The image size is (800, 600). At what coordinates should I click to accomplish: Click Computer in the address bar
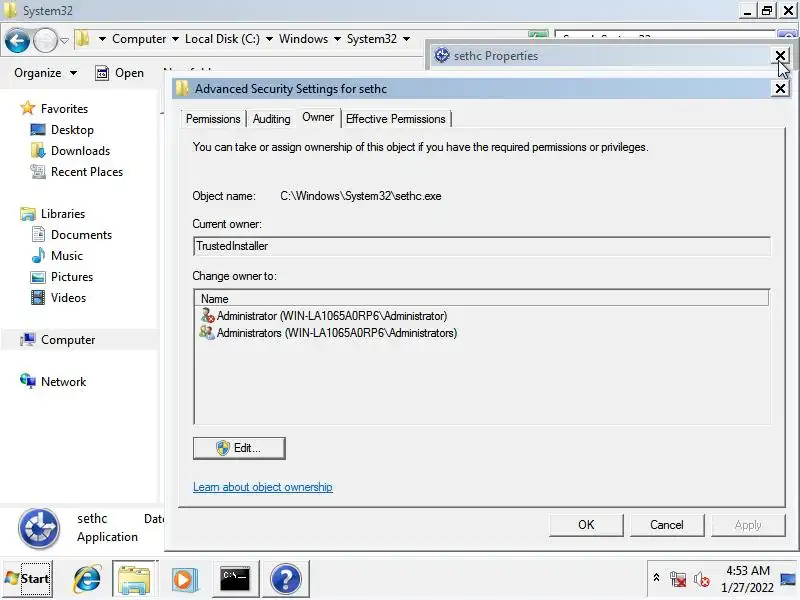139,39
